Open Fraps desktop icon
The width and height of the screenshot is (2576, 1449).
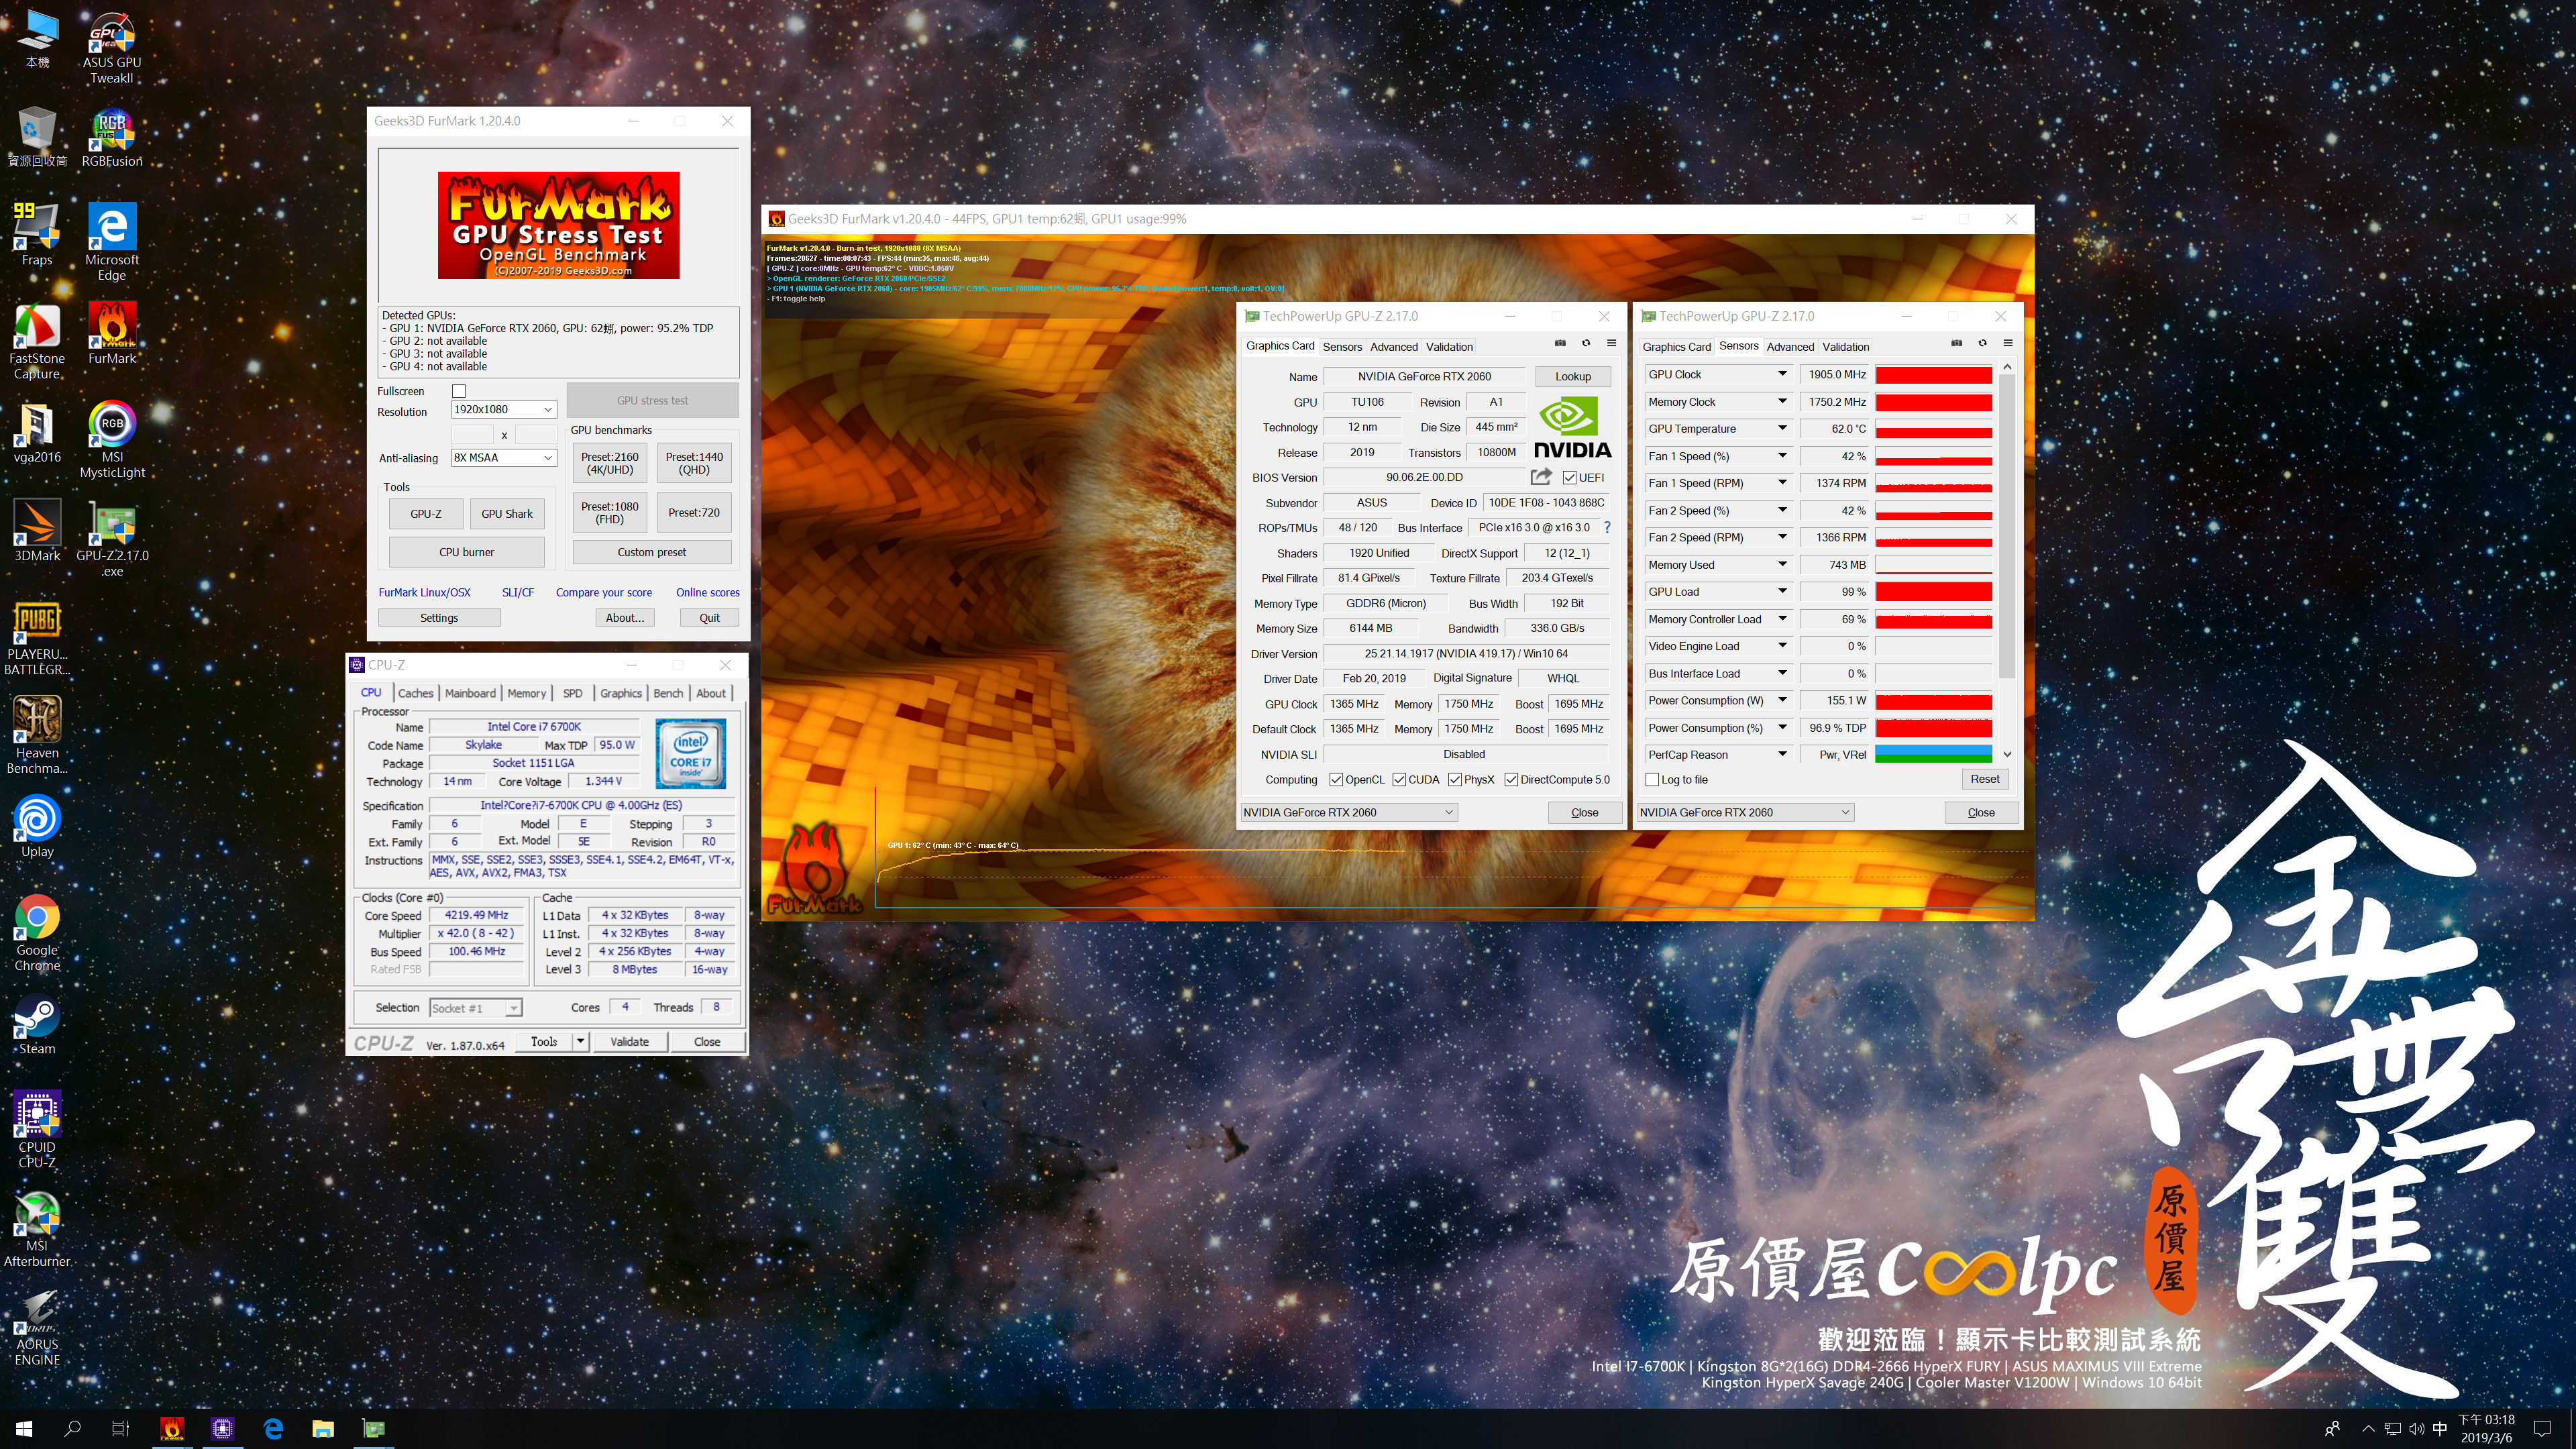[37, 235]
